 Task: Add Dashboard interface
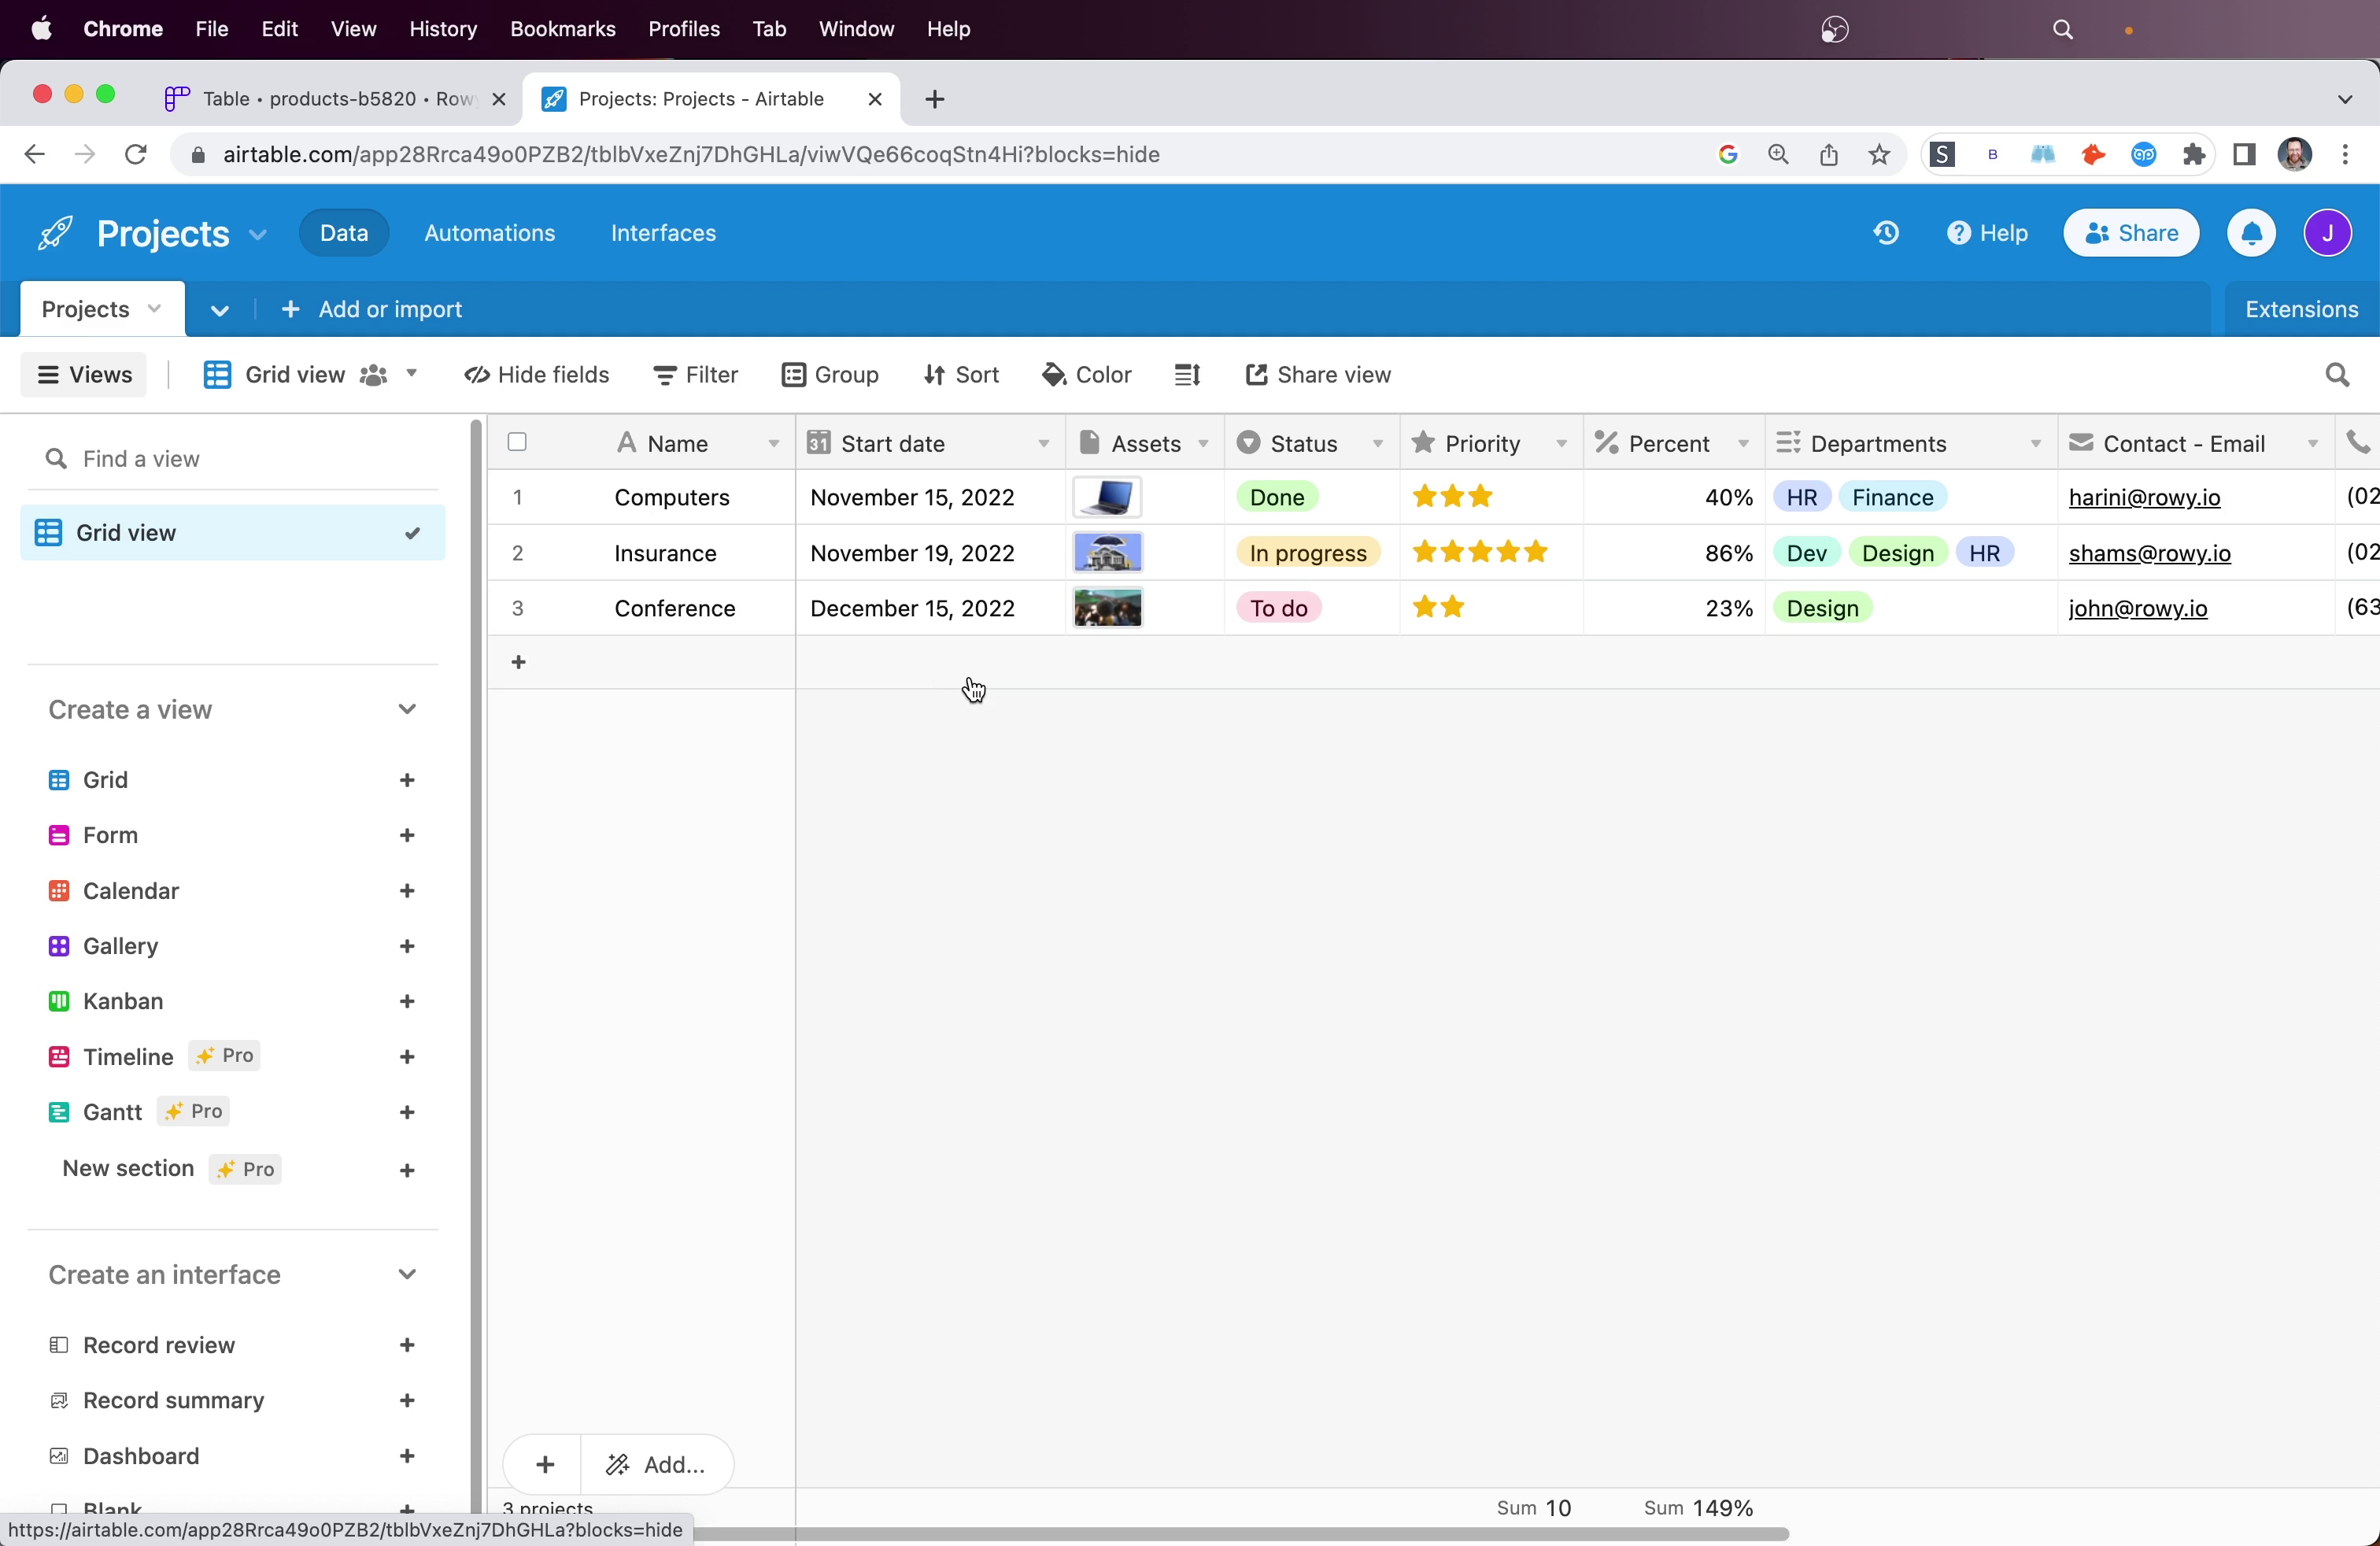click(x=407, y=1457)
